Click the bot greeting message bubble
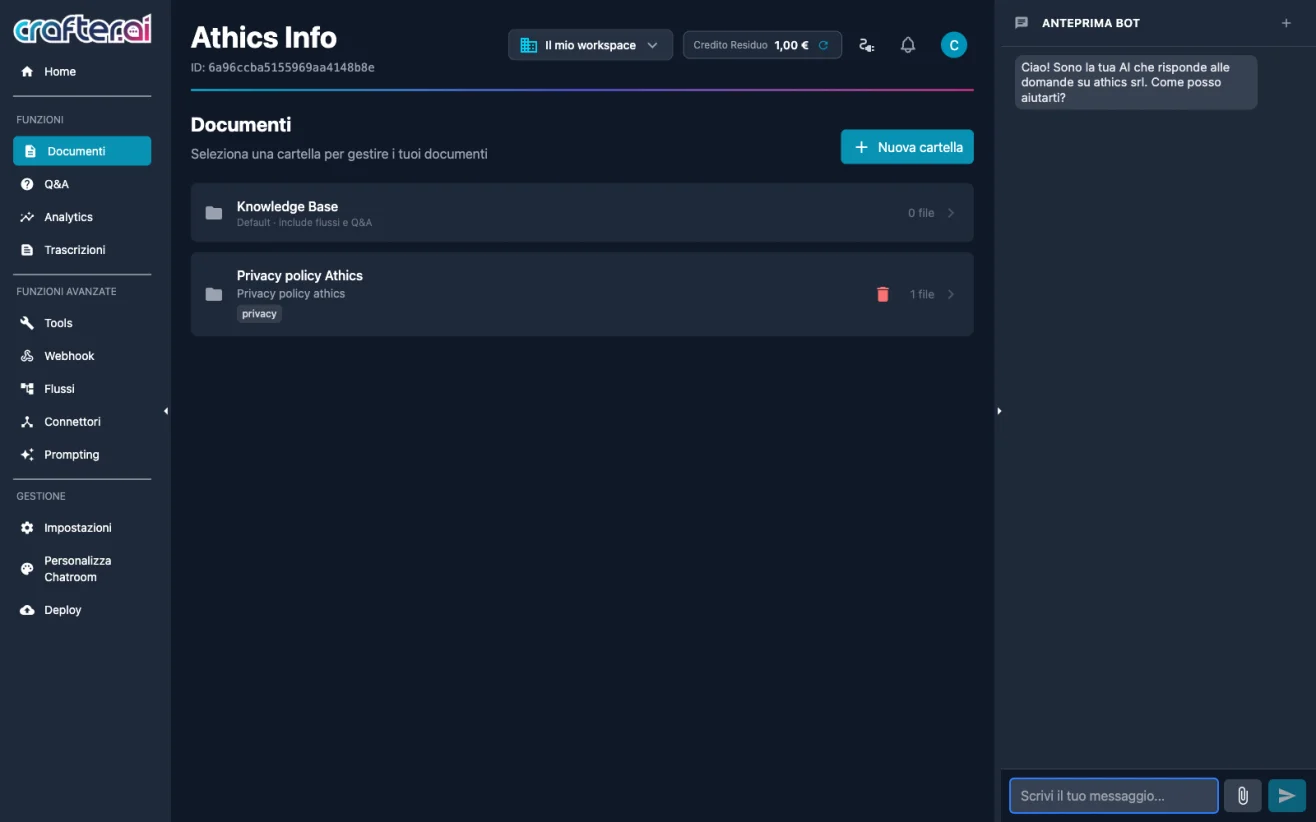Image resolution: width=1316 pixels, height=822 pixels. [x=1136, y=82]
